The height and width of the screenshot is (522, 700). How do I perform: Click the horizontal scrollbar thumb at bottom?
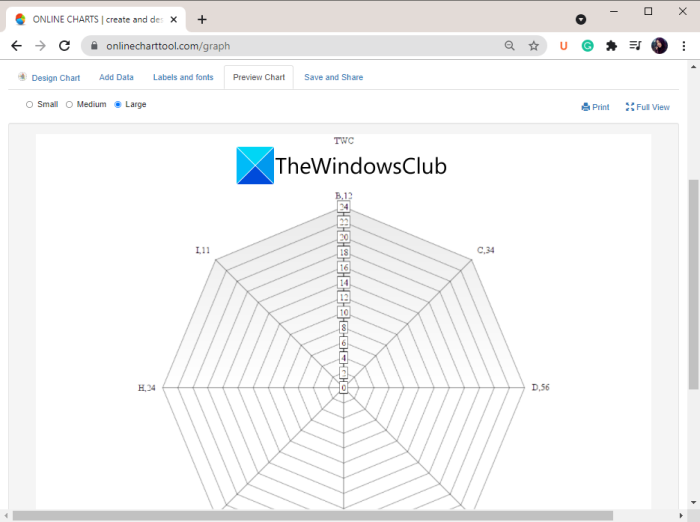click(x=312, y=516)
